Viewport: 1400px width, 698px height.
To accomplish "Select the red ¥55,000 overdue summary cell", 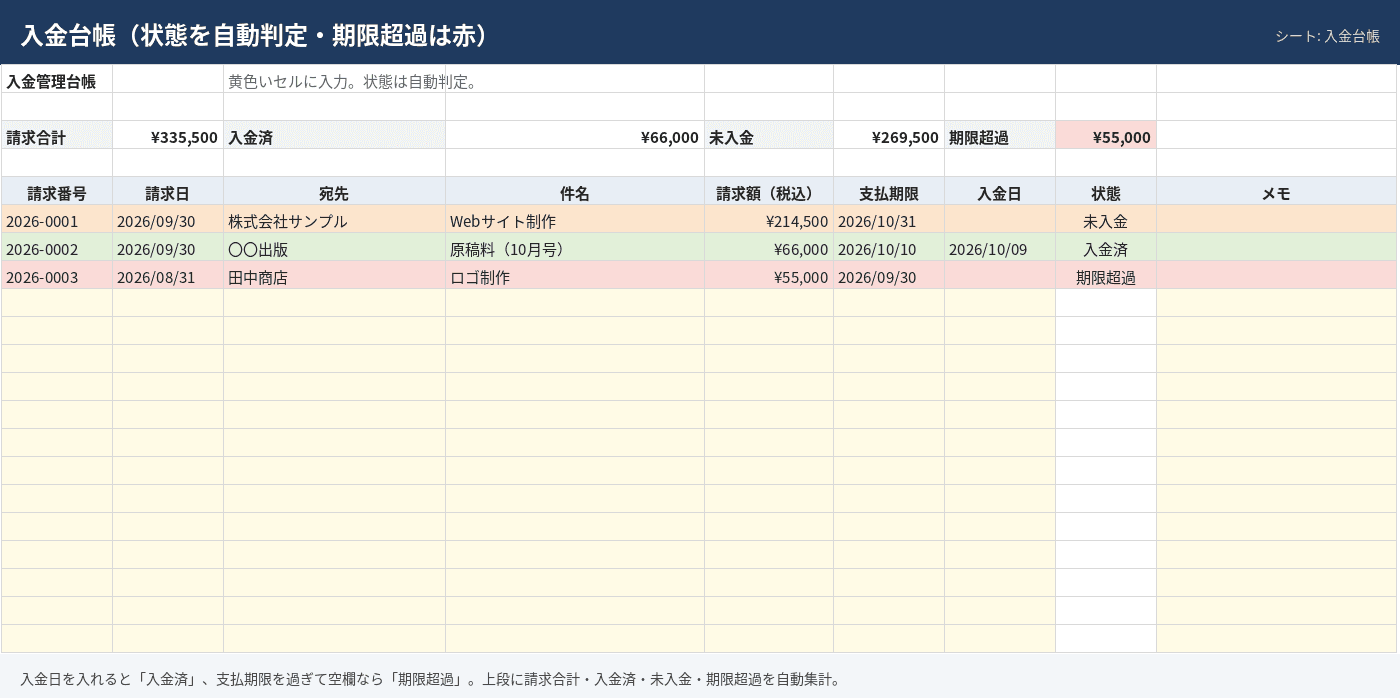I will pos(1106,135).
